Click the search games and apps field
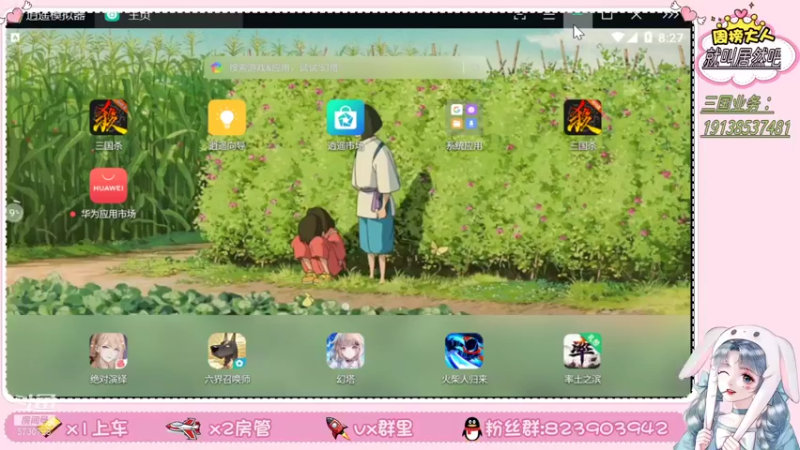The width and height of the screenshot is (800, 450). [345, 67]
